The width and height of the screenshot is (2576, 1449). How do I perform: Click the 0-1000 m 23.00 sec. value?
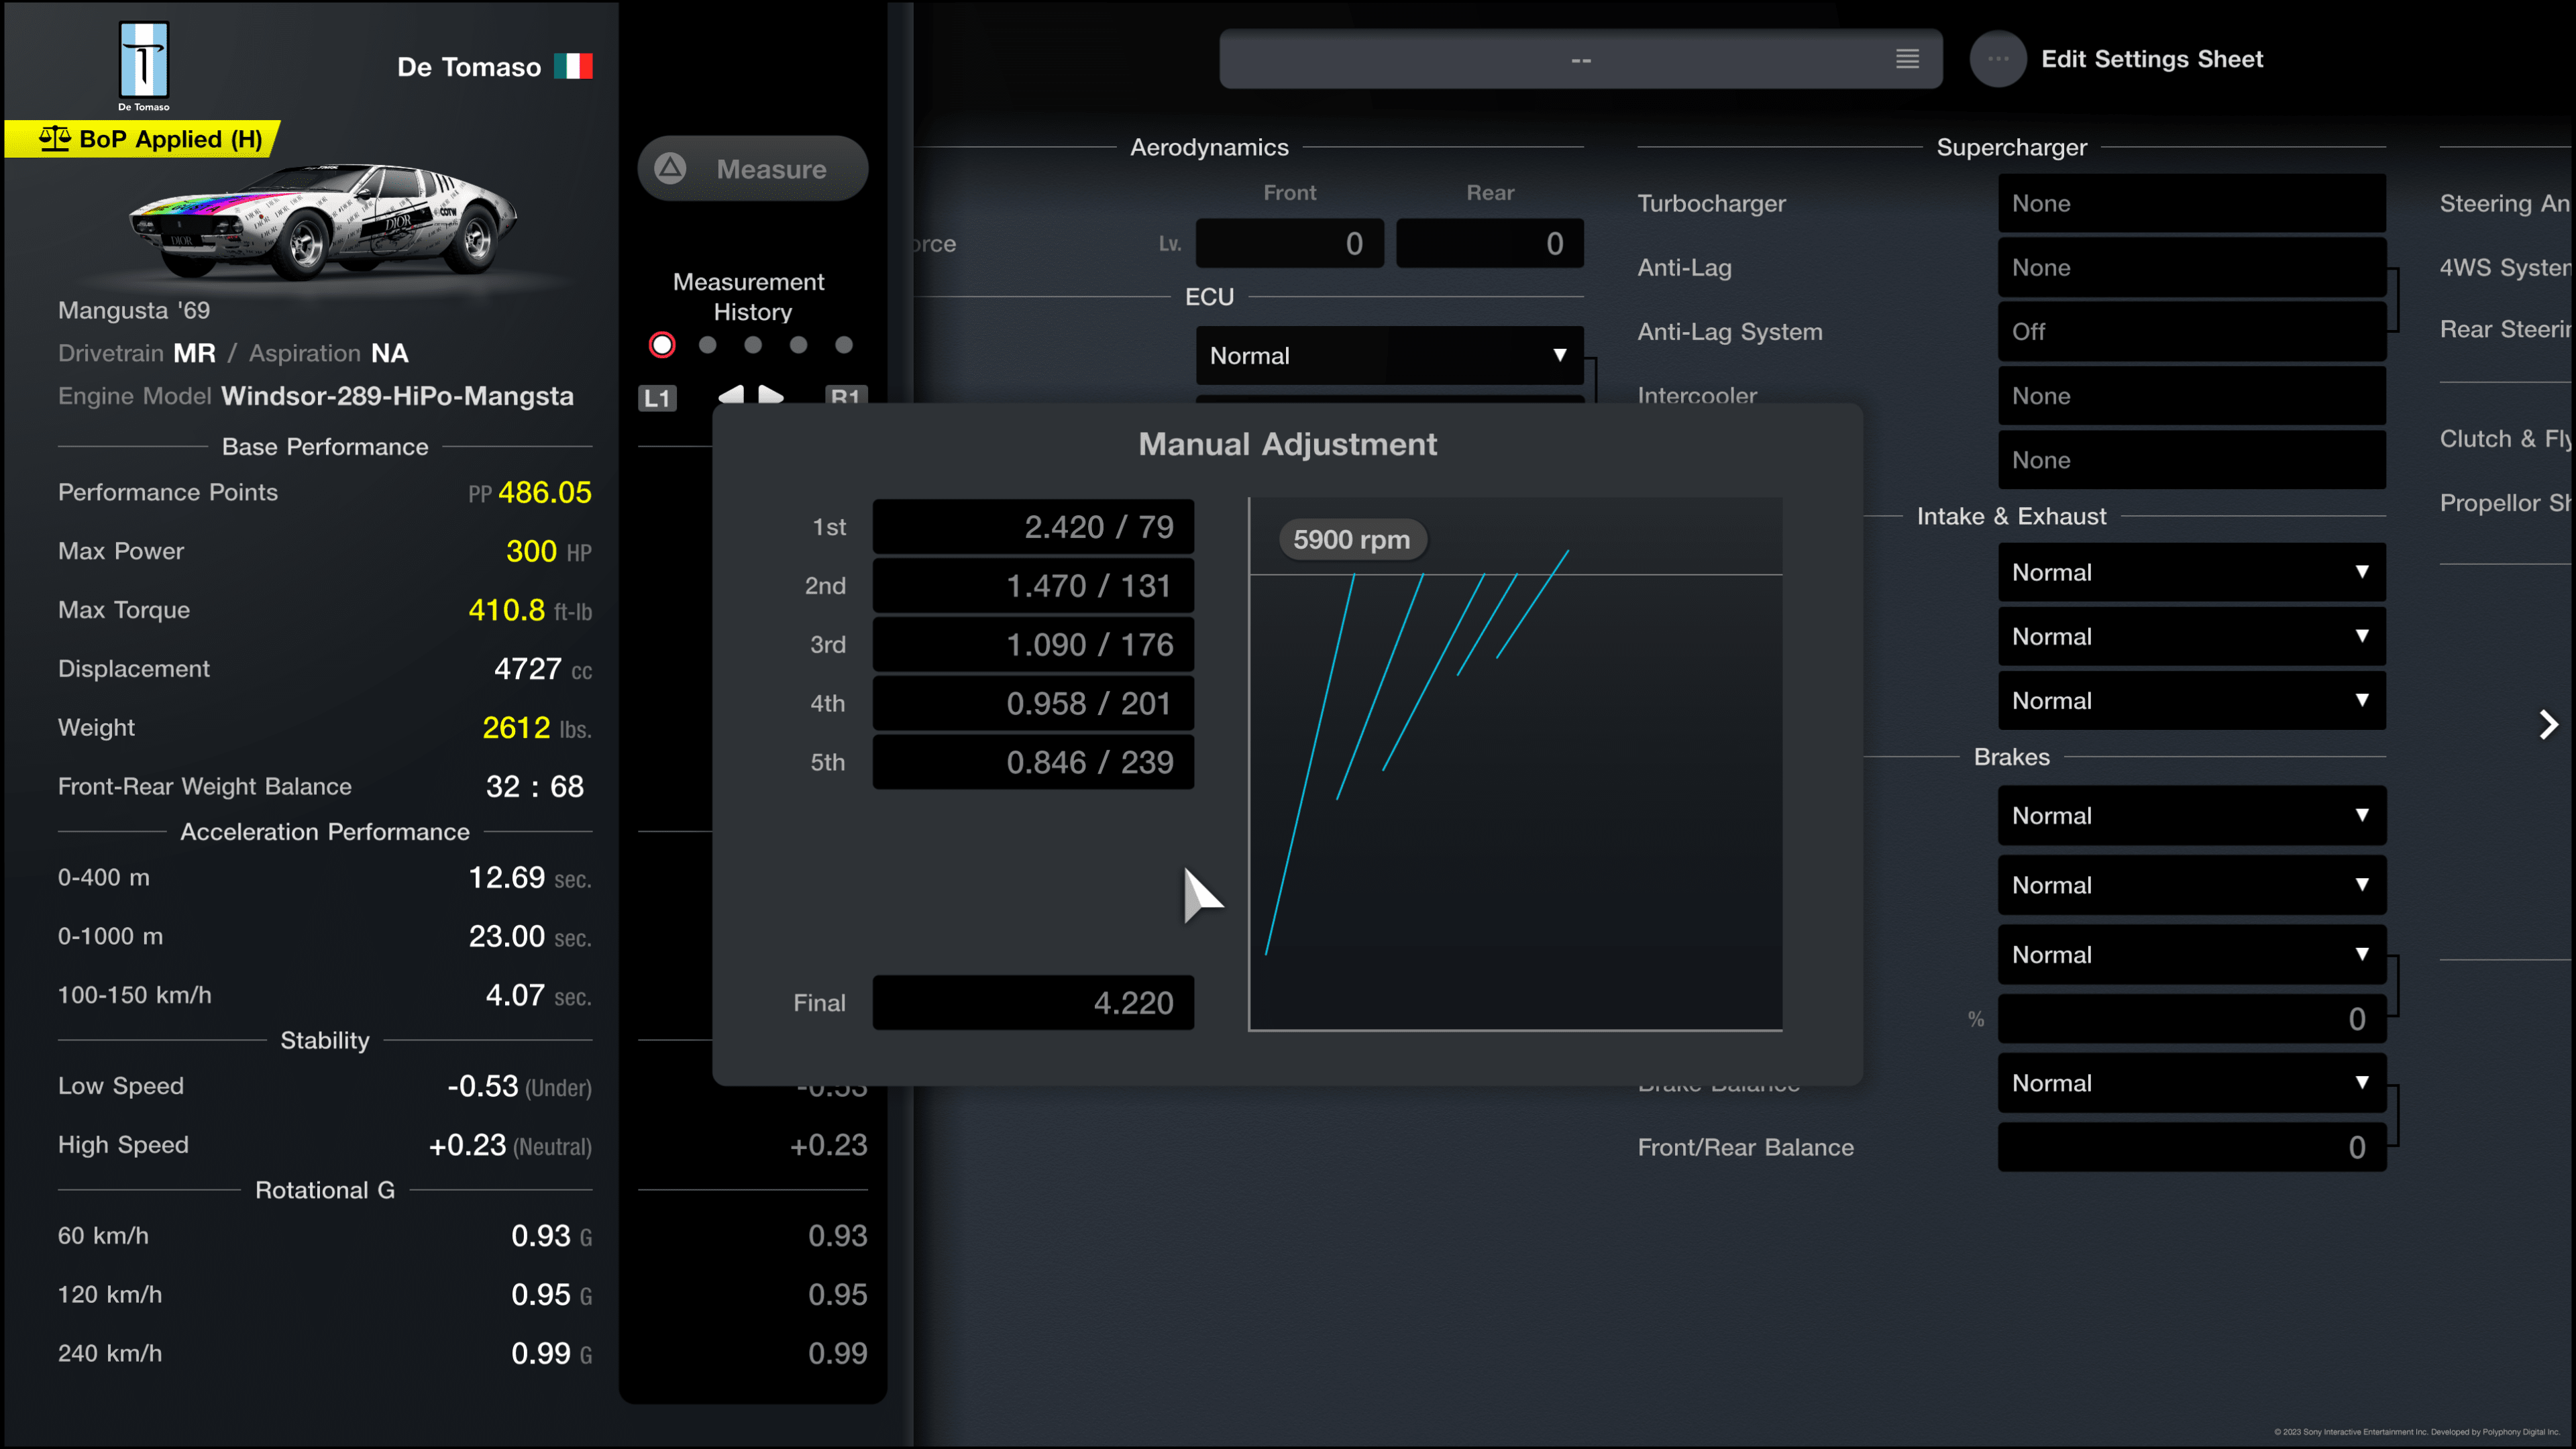tap(530, 937)
